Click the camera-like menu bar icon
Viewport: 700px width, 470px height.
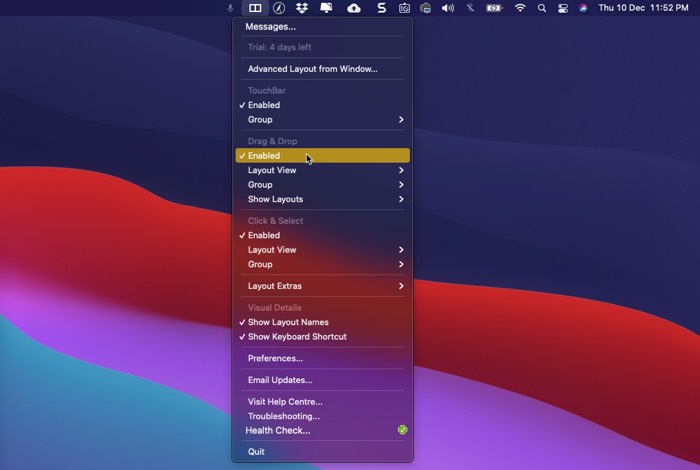404,8
